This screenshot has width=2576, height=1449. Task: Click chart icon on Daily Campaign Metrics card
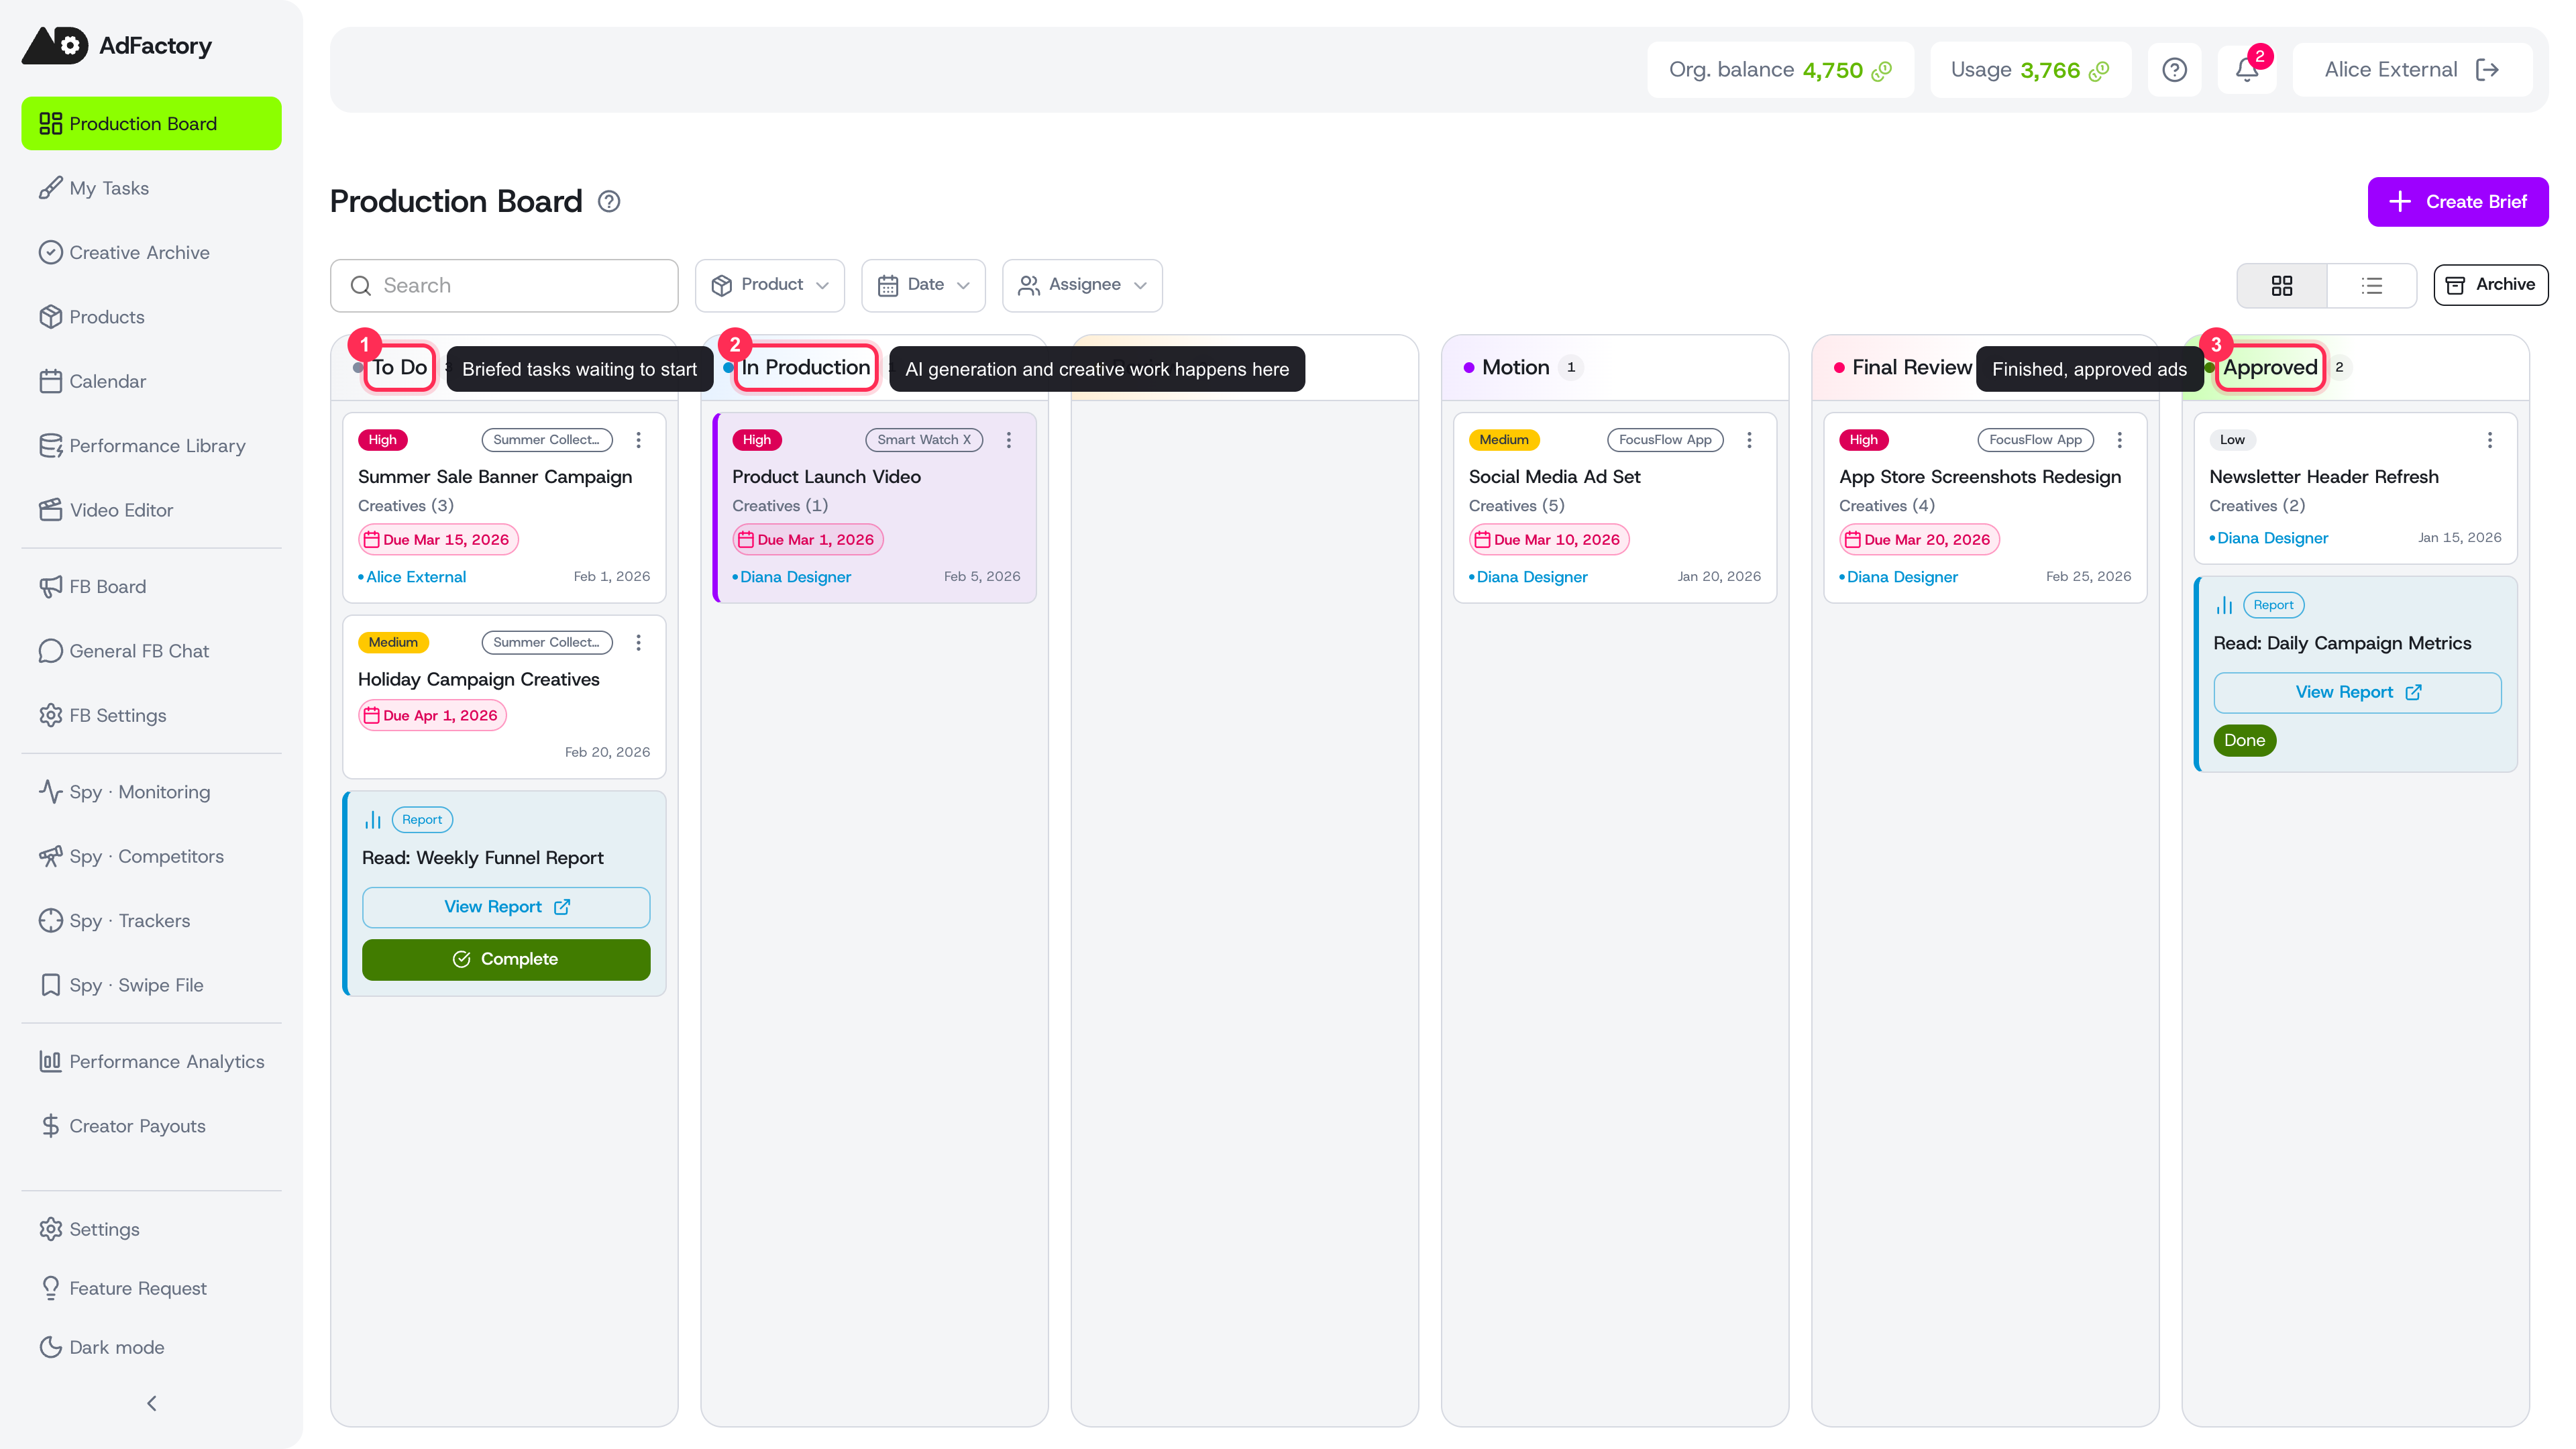click(2224, 606)
